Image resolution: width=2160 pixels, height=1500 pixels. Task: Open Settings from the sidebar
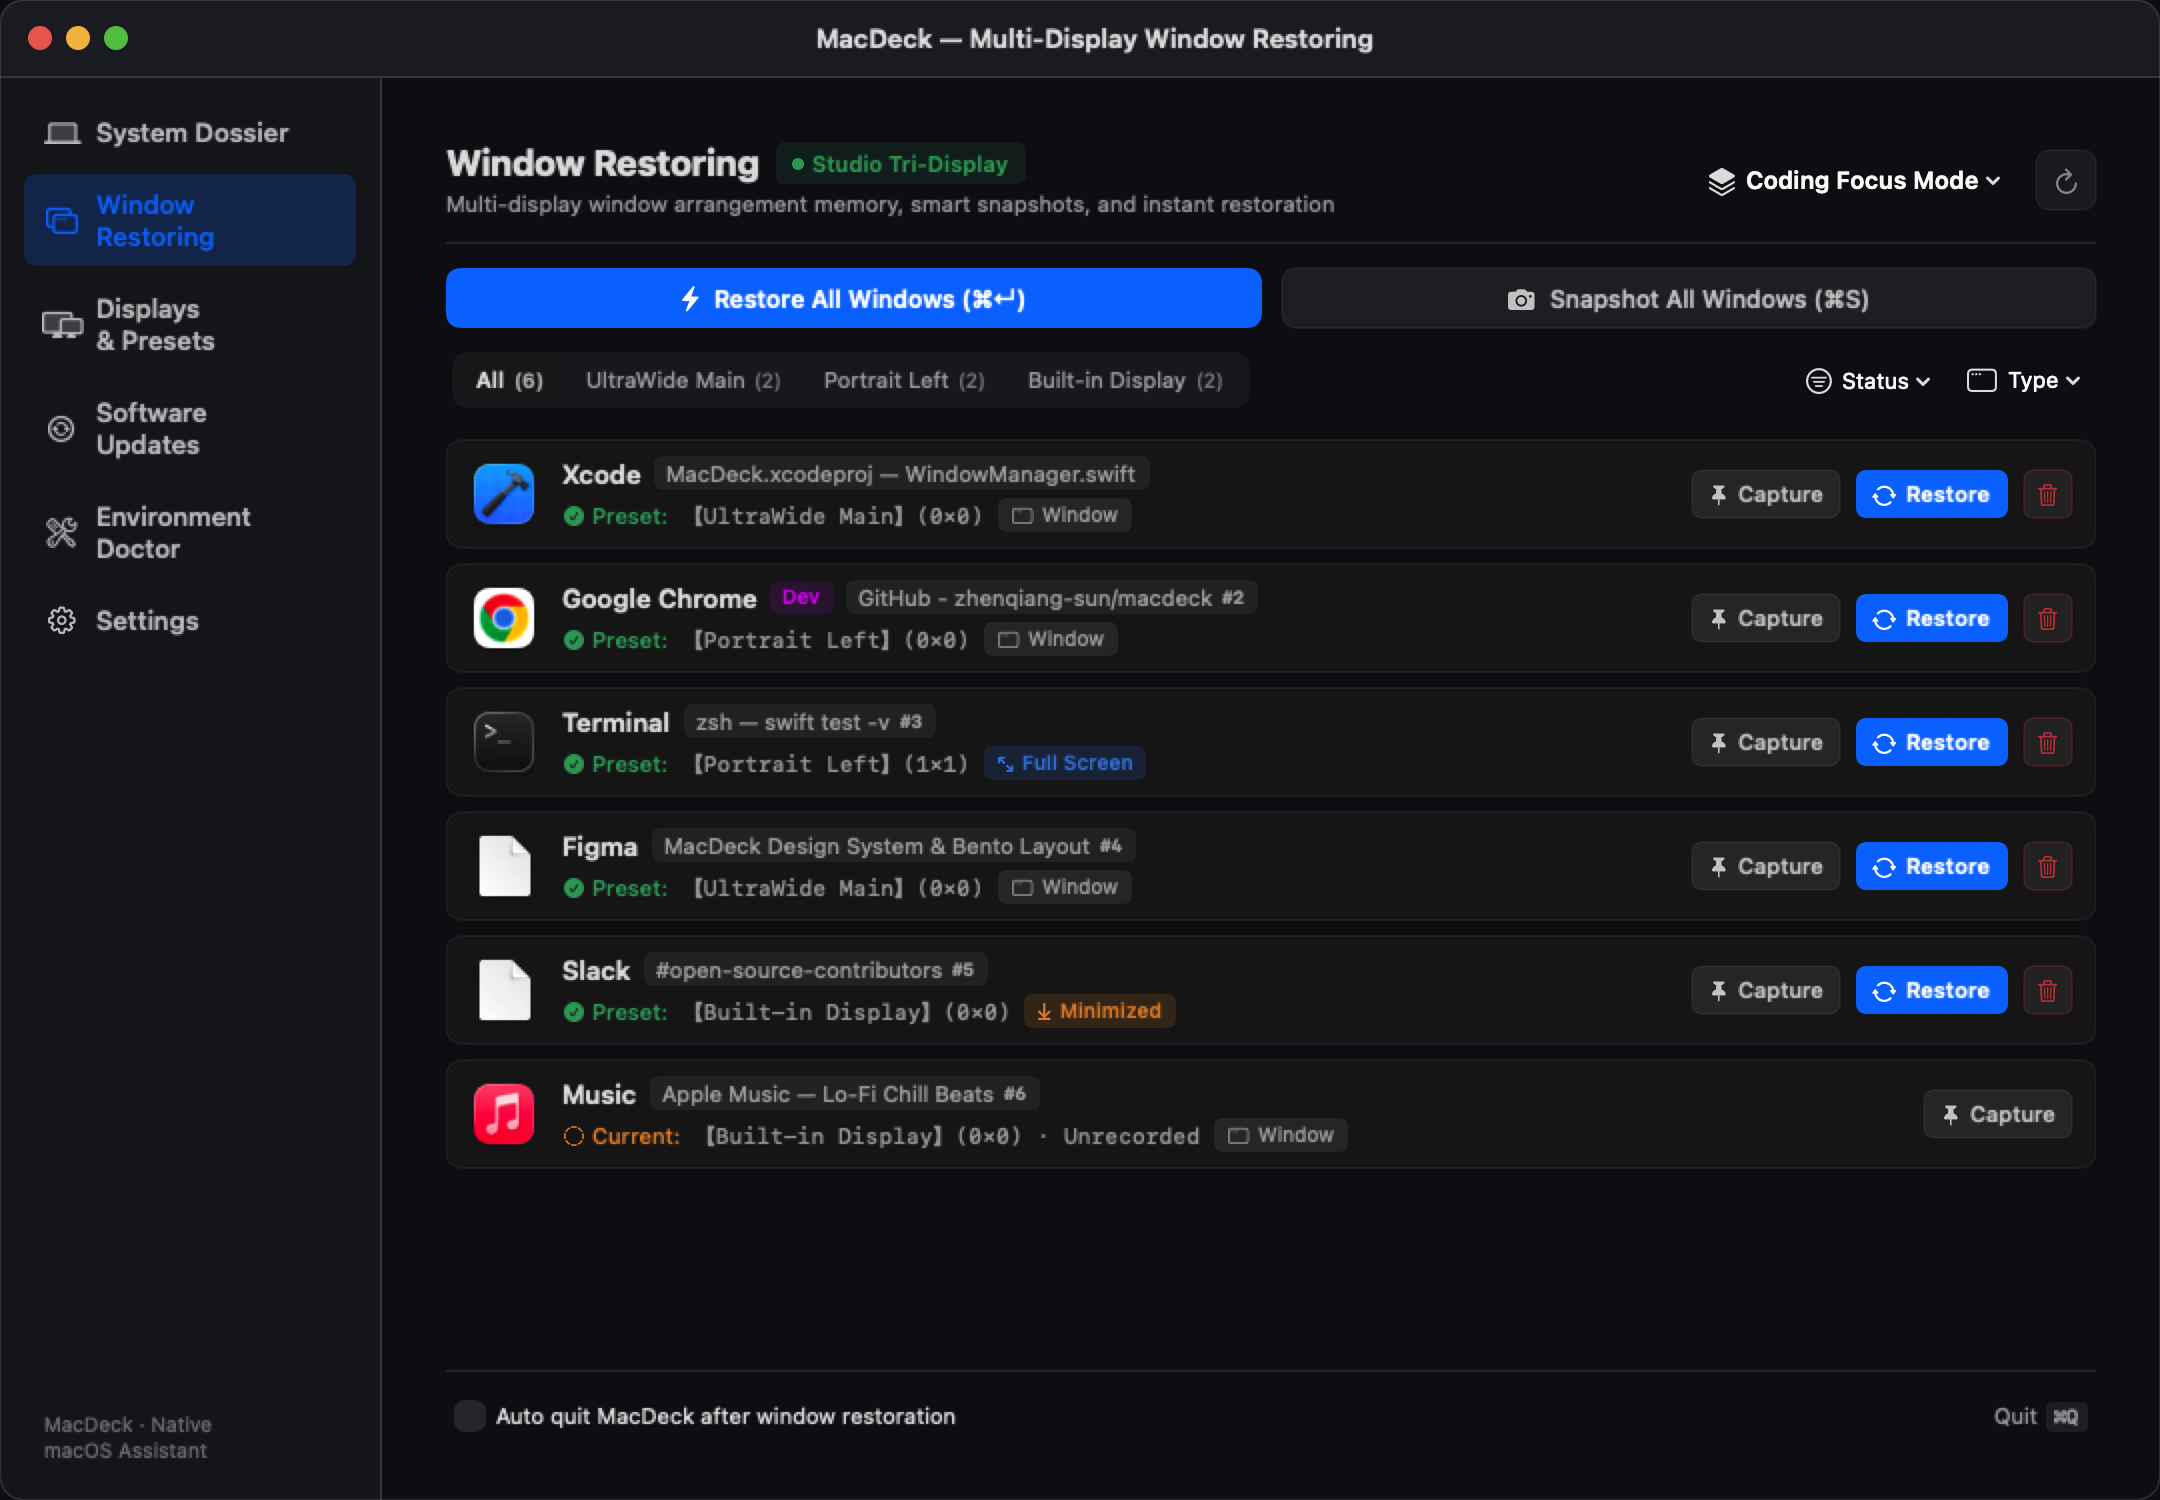190,621
